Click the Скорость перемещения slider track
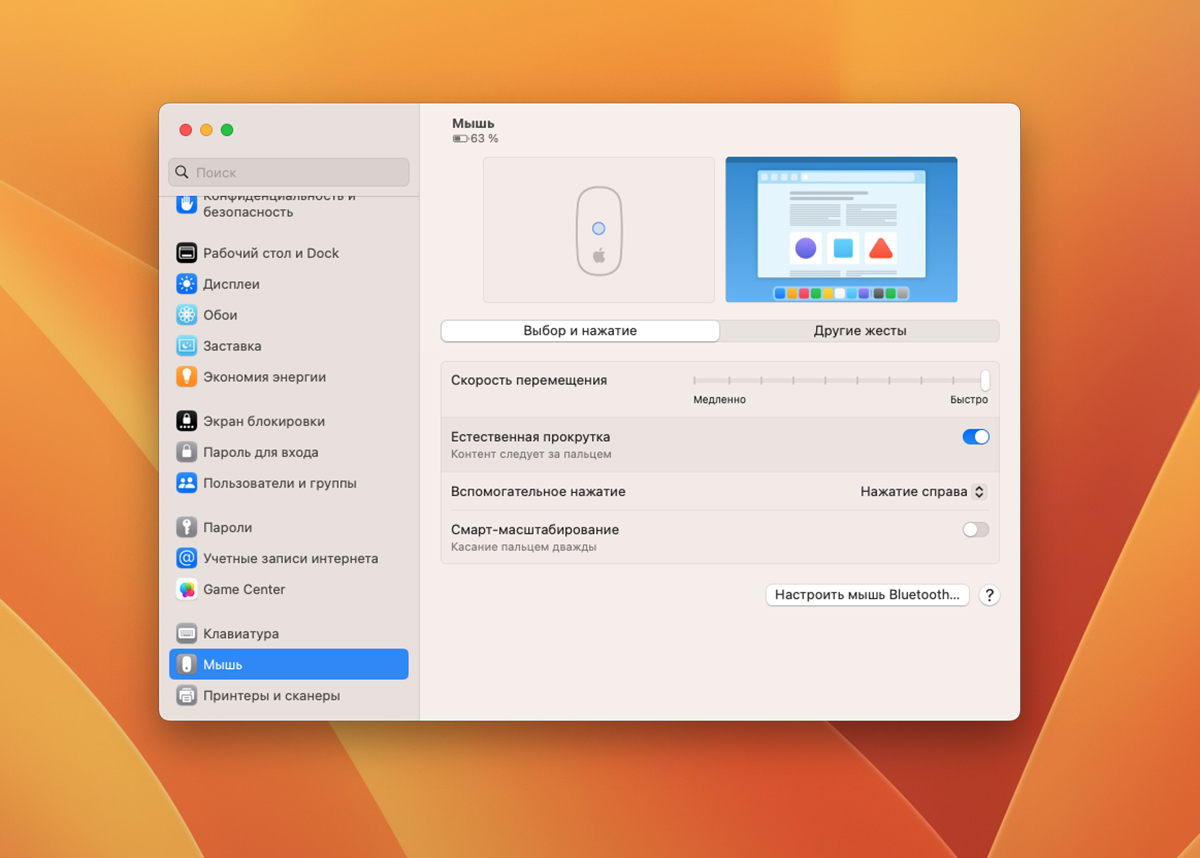 pos(840,381)
